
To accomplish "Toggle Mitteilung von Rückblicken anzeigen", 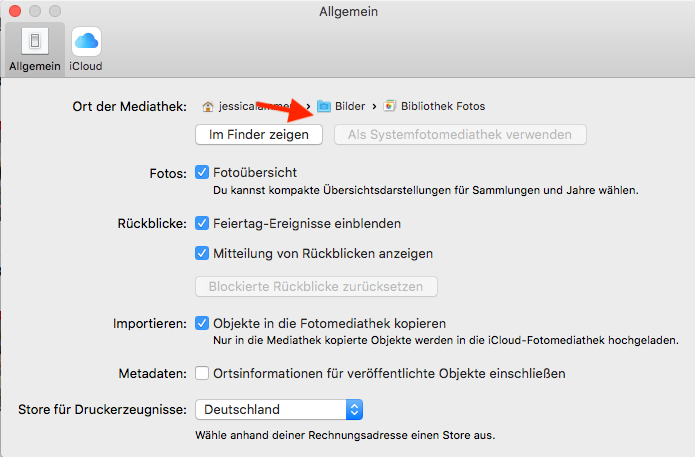I will tap(202, 253).
